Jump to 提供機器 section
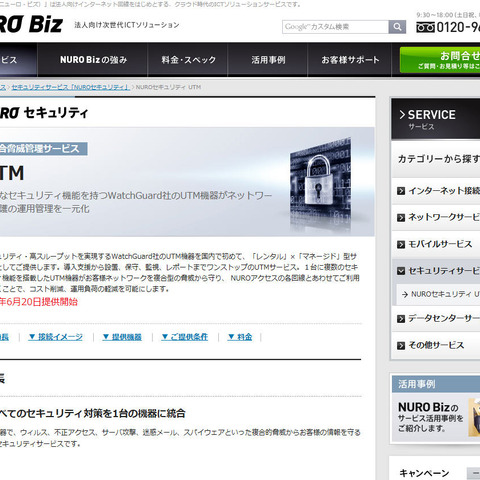The height and width of the screenshot is (480, 480). [122, 337]
